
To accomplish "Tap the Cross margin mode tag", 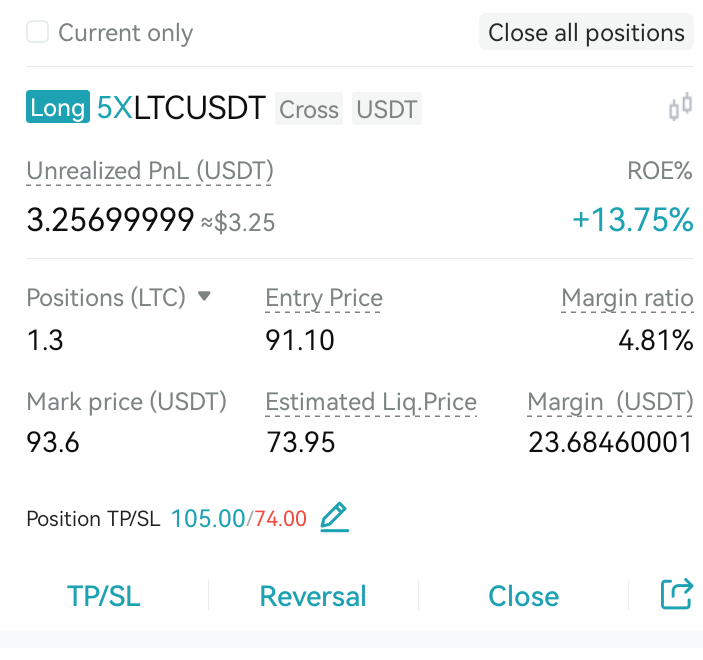I will click(309, 109).
